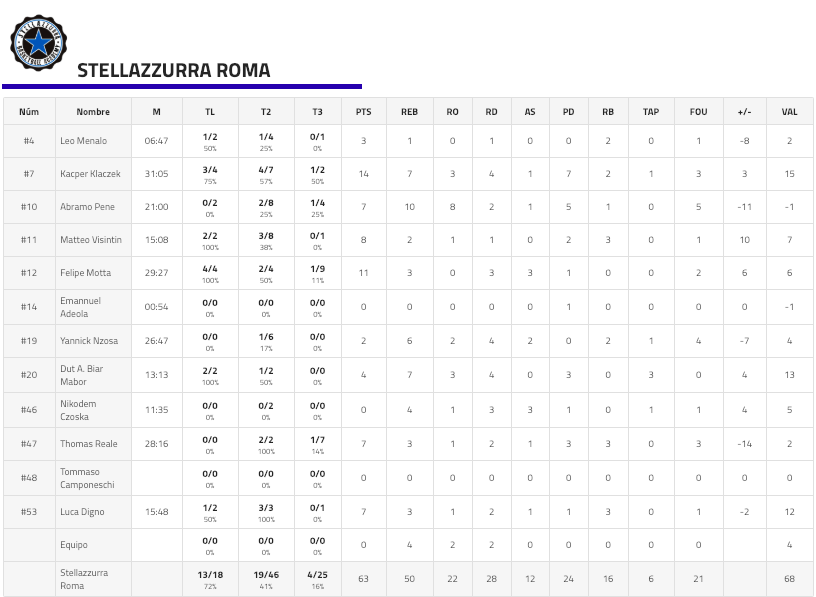Click Stellazzurra Roma totals row label
Viewport: 816px width, 597px height.
pyautogui.click(x=84, y=579)
